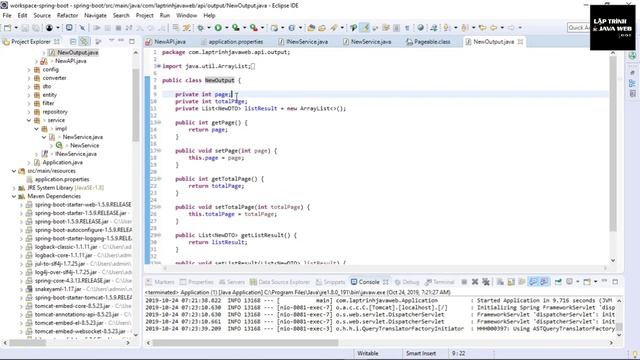Screen dimensions: 640x360
Task: Click the Next Annotation toolbar icon
Action: (x=447, y=28)
